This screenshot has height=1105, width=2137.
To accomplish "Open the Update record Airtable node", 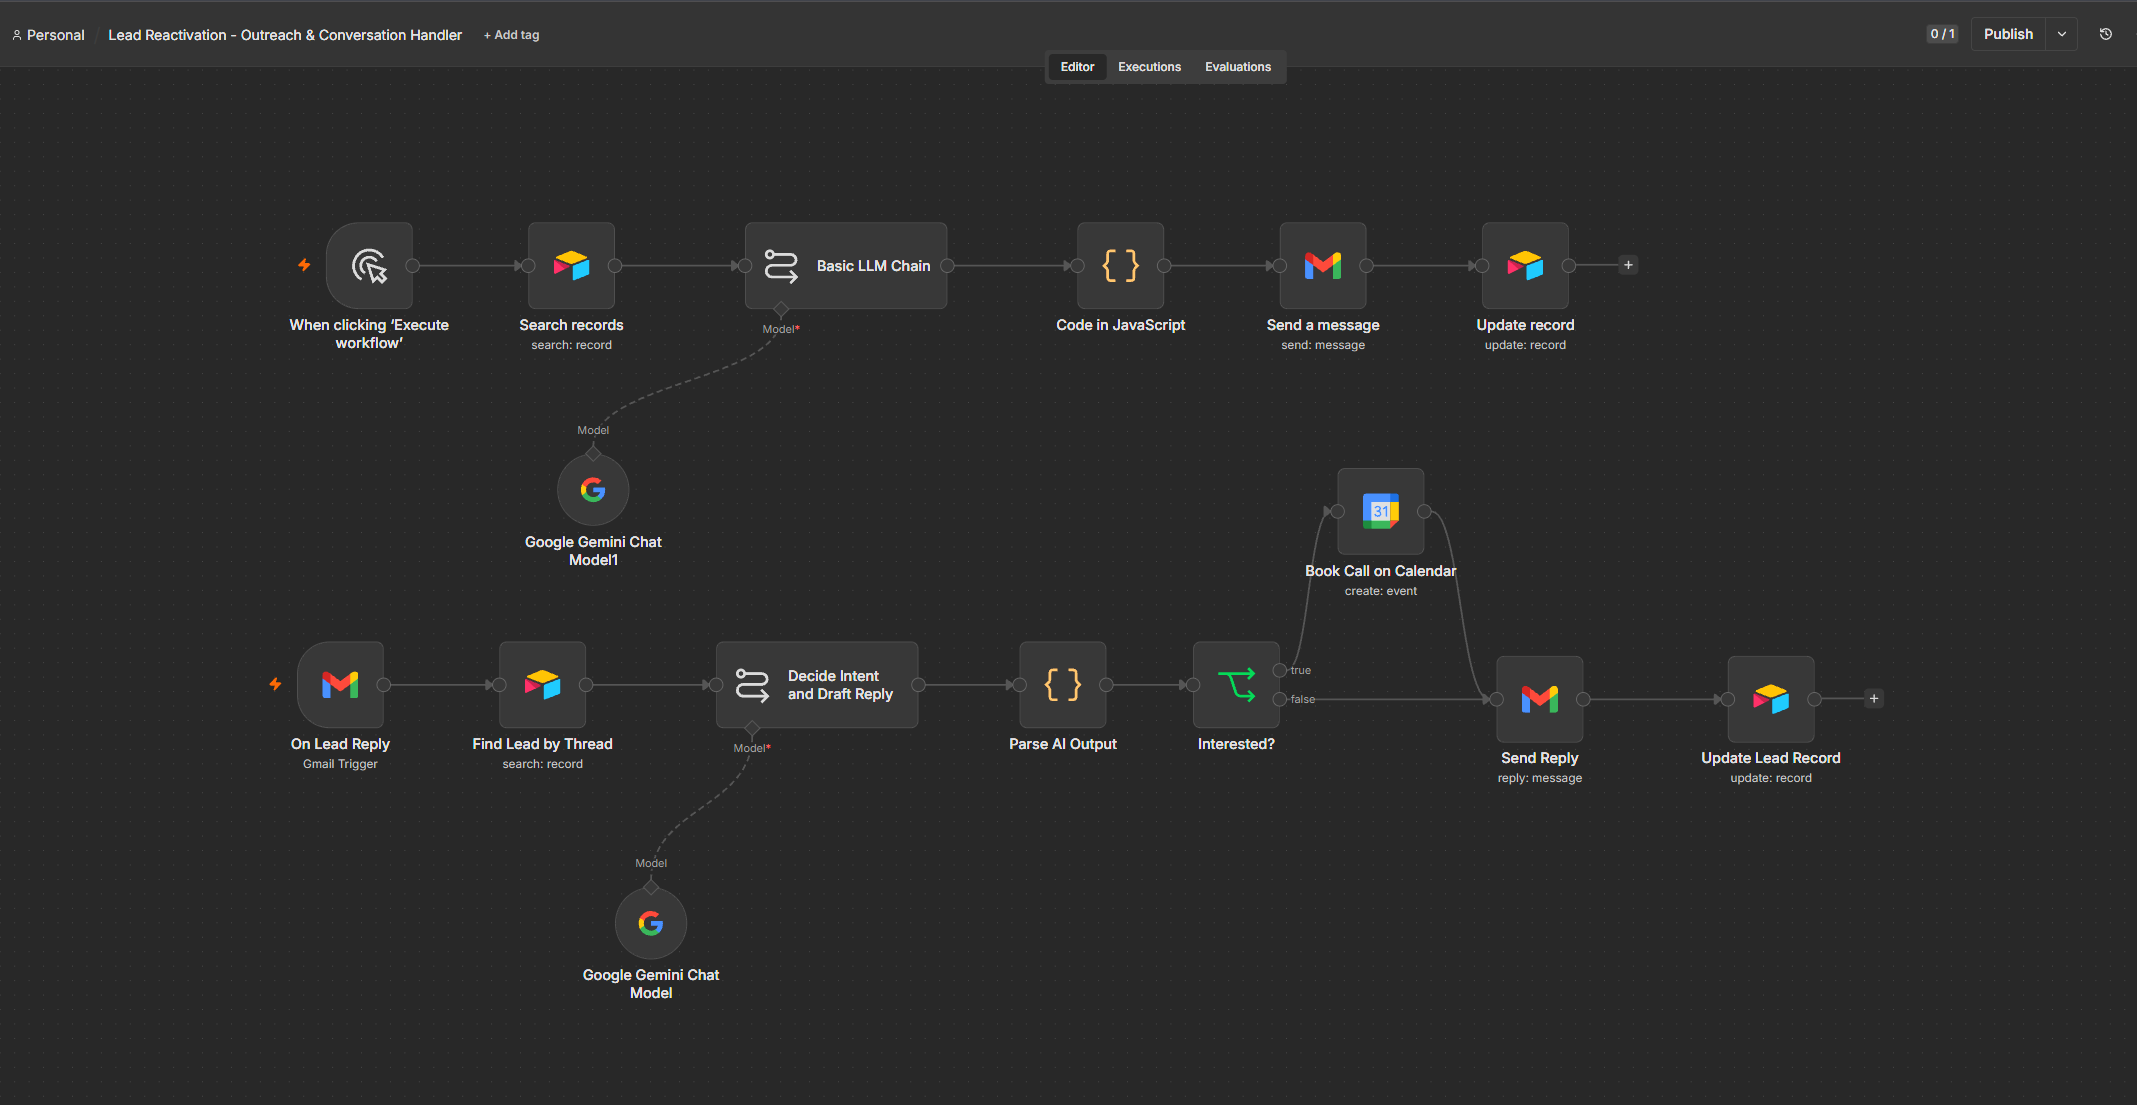I will pyautogui.click(x=1525, y=265).
